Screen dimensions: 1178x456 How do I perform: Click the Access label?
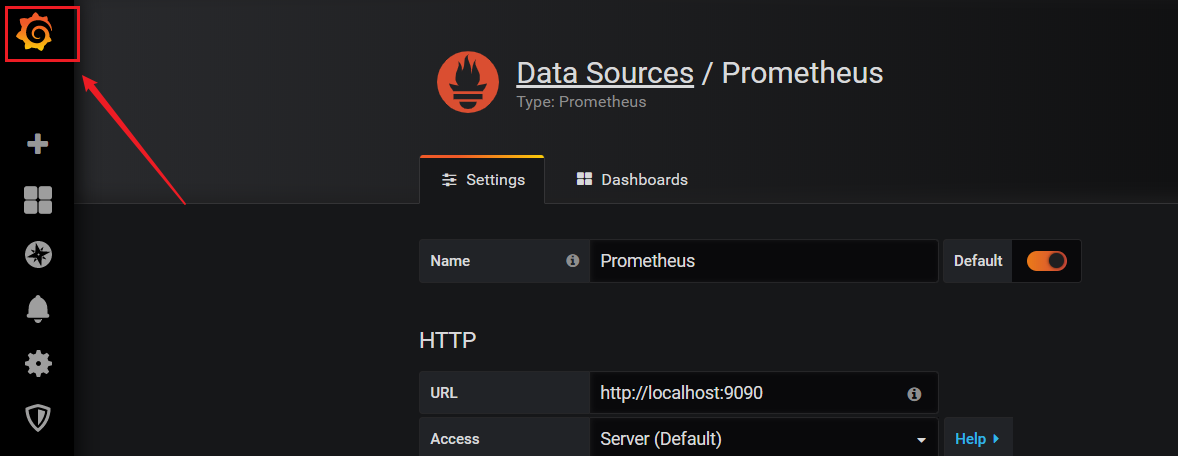tap(455, 439)
